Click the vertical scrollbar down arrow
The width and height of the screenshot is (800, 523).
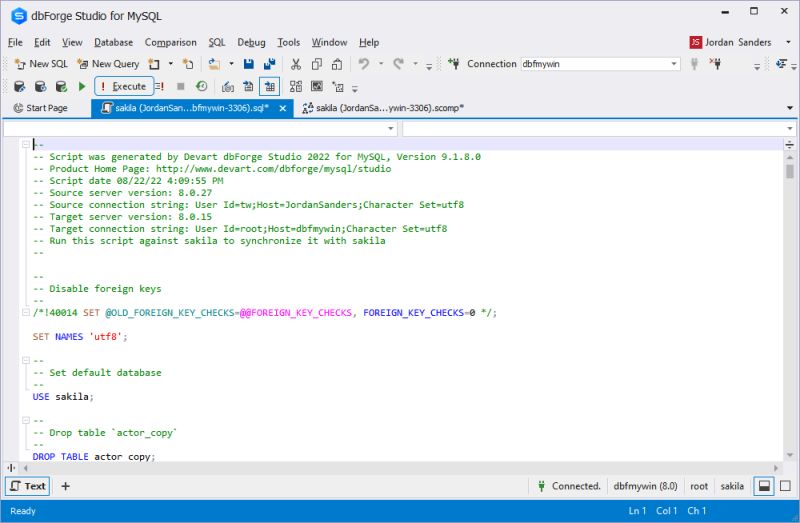pos(789,455)
